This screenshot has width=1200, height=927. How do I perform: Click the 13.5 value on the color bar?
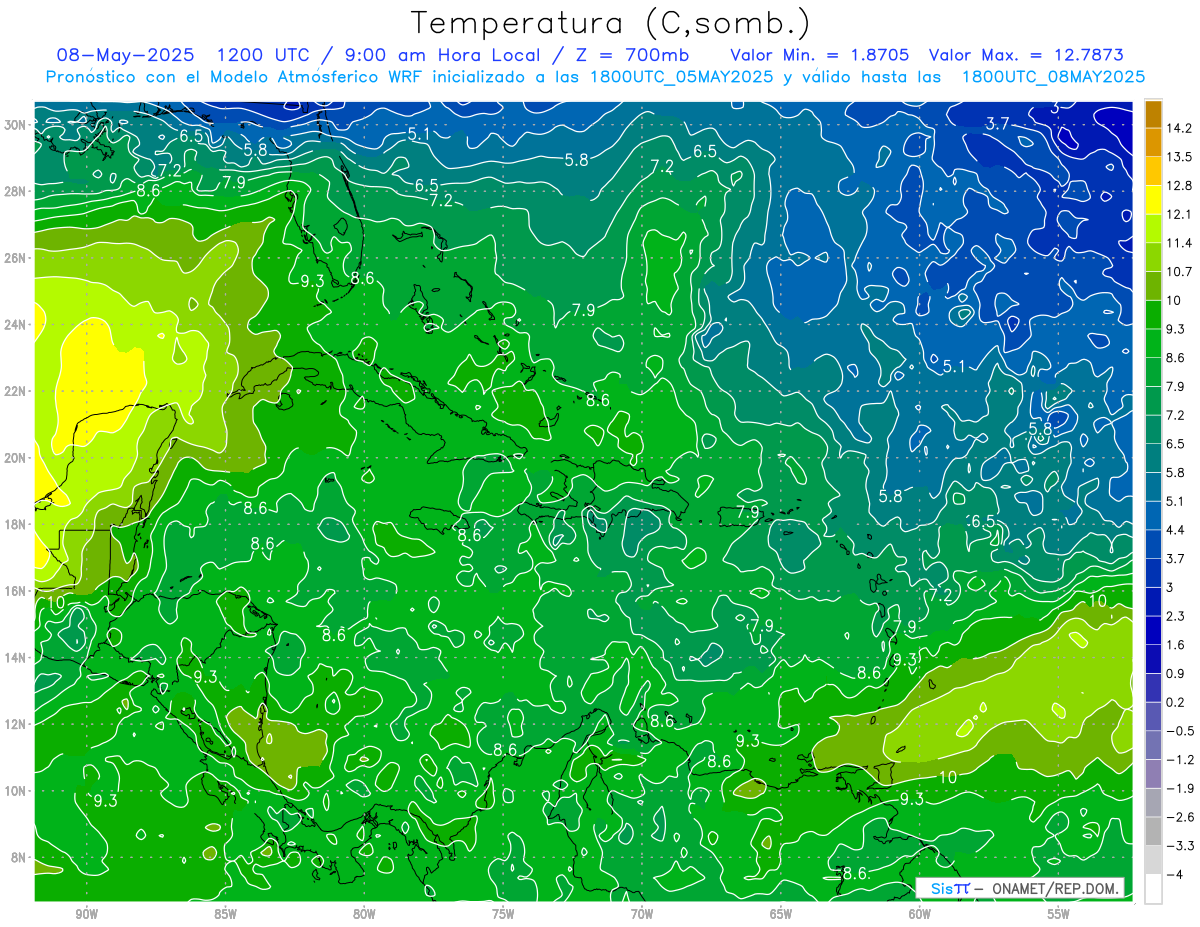coord(1178,157)
